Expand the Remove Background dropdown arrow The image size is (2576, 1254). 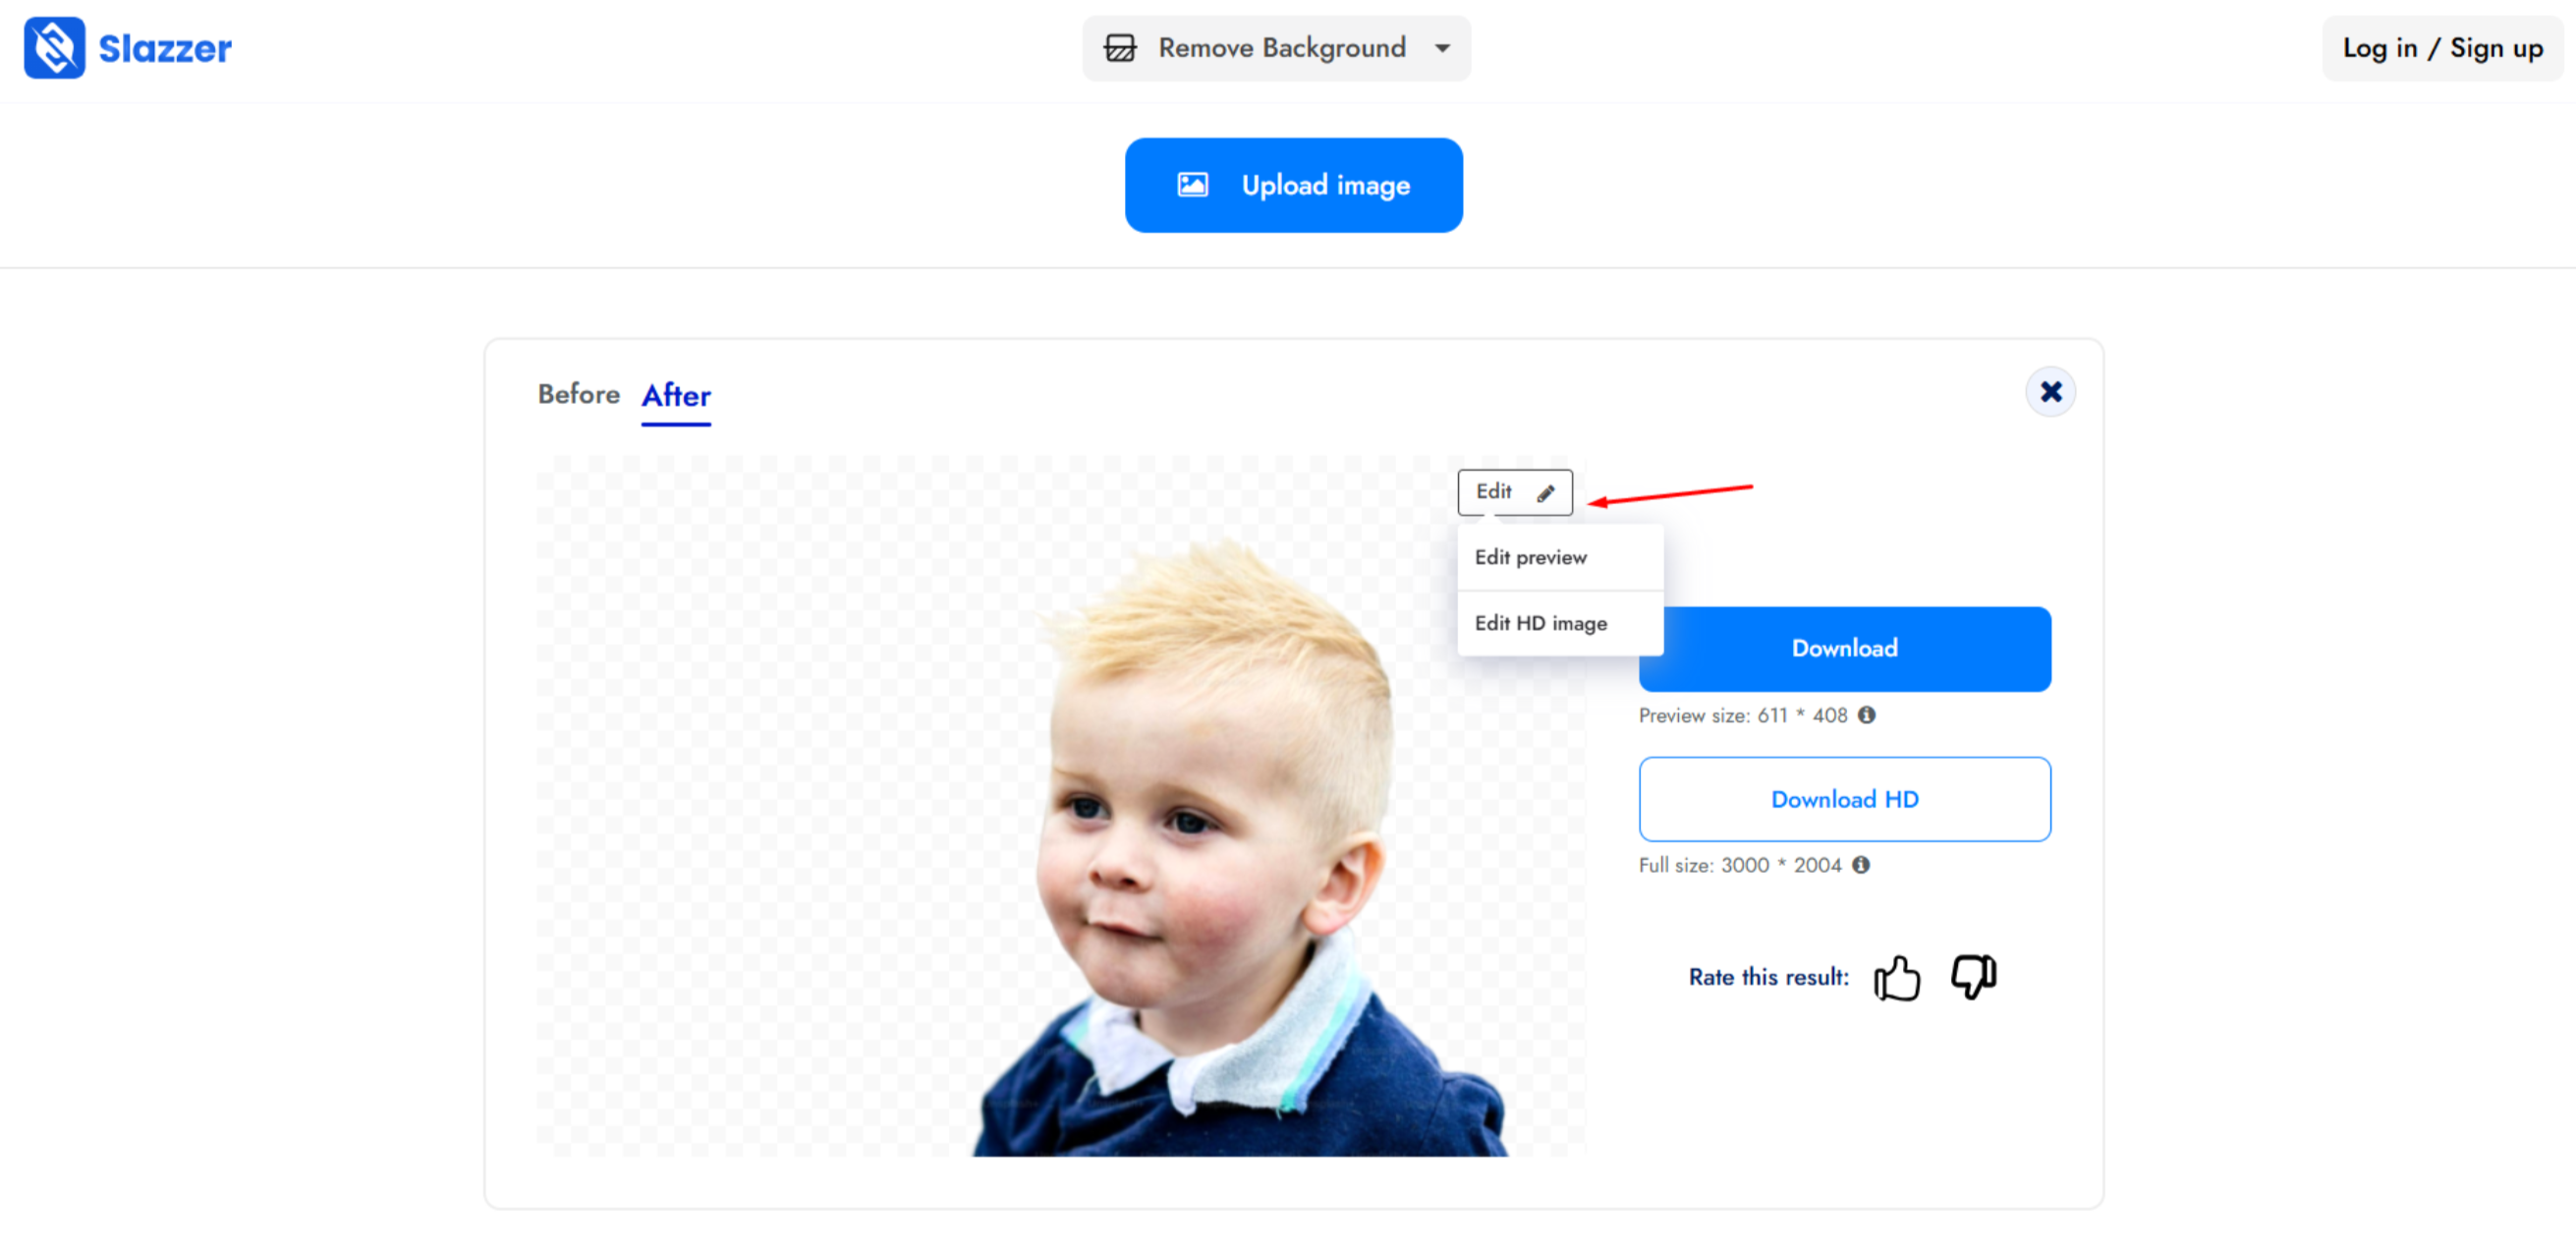[1442, 48]
